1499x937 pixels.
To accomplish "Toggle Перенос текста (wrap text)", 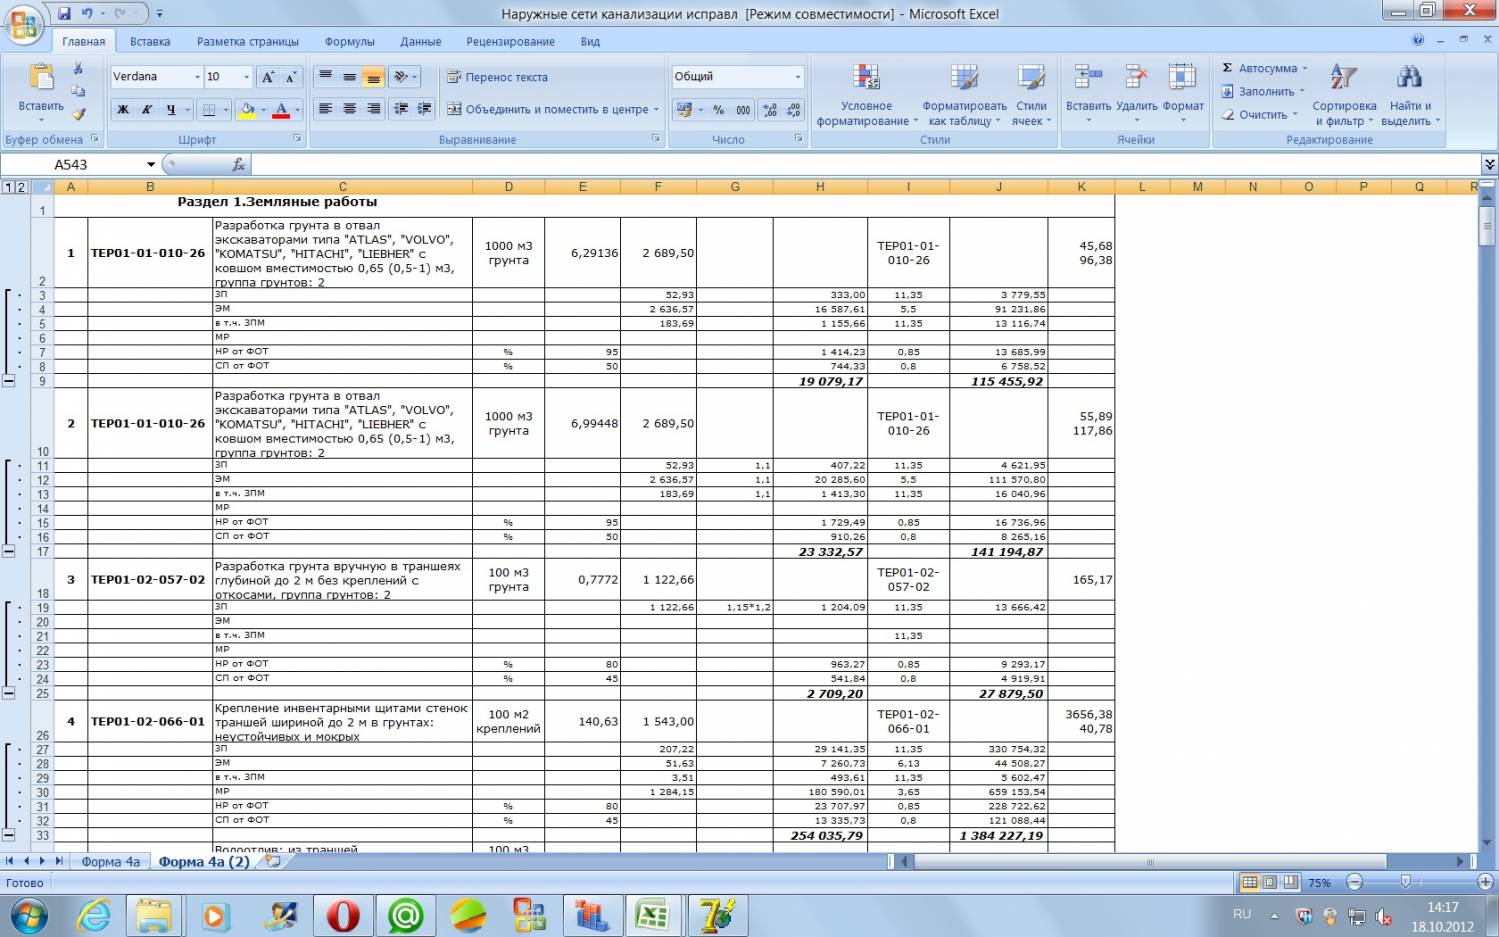I will pos(497,77).
